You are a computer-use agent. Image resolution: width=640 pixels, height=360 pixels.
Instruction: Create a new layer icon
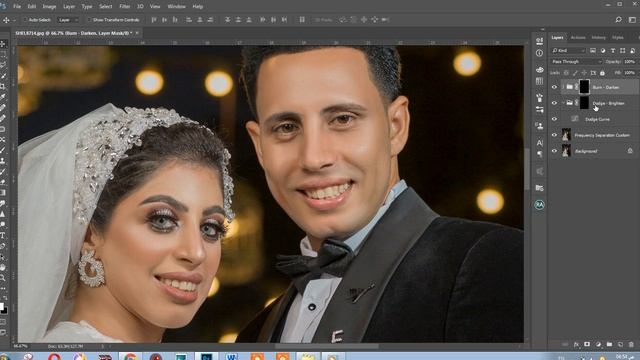point(620,344)
